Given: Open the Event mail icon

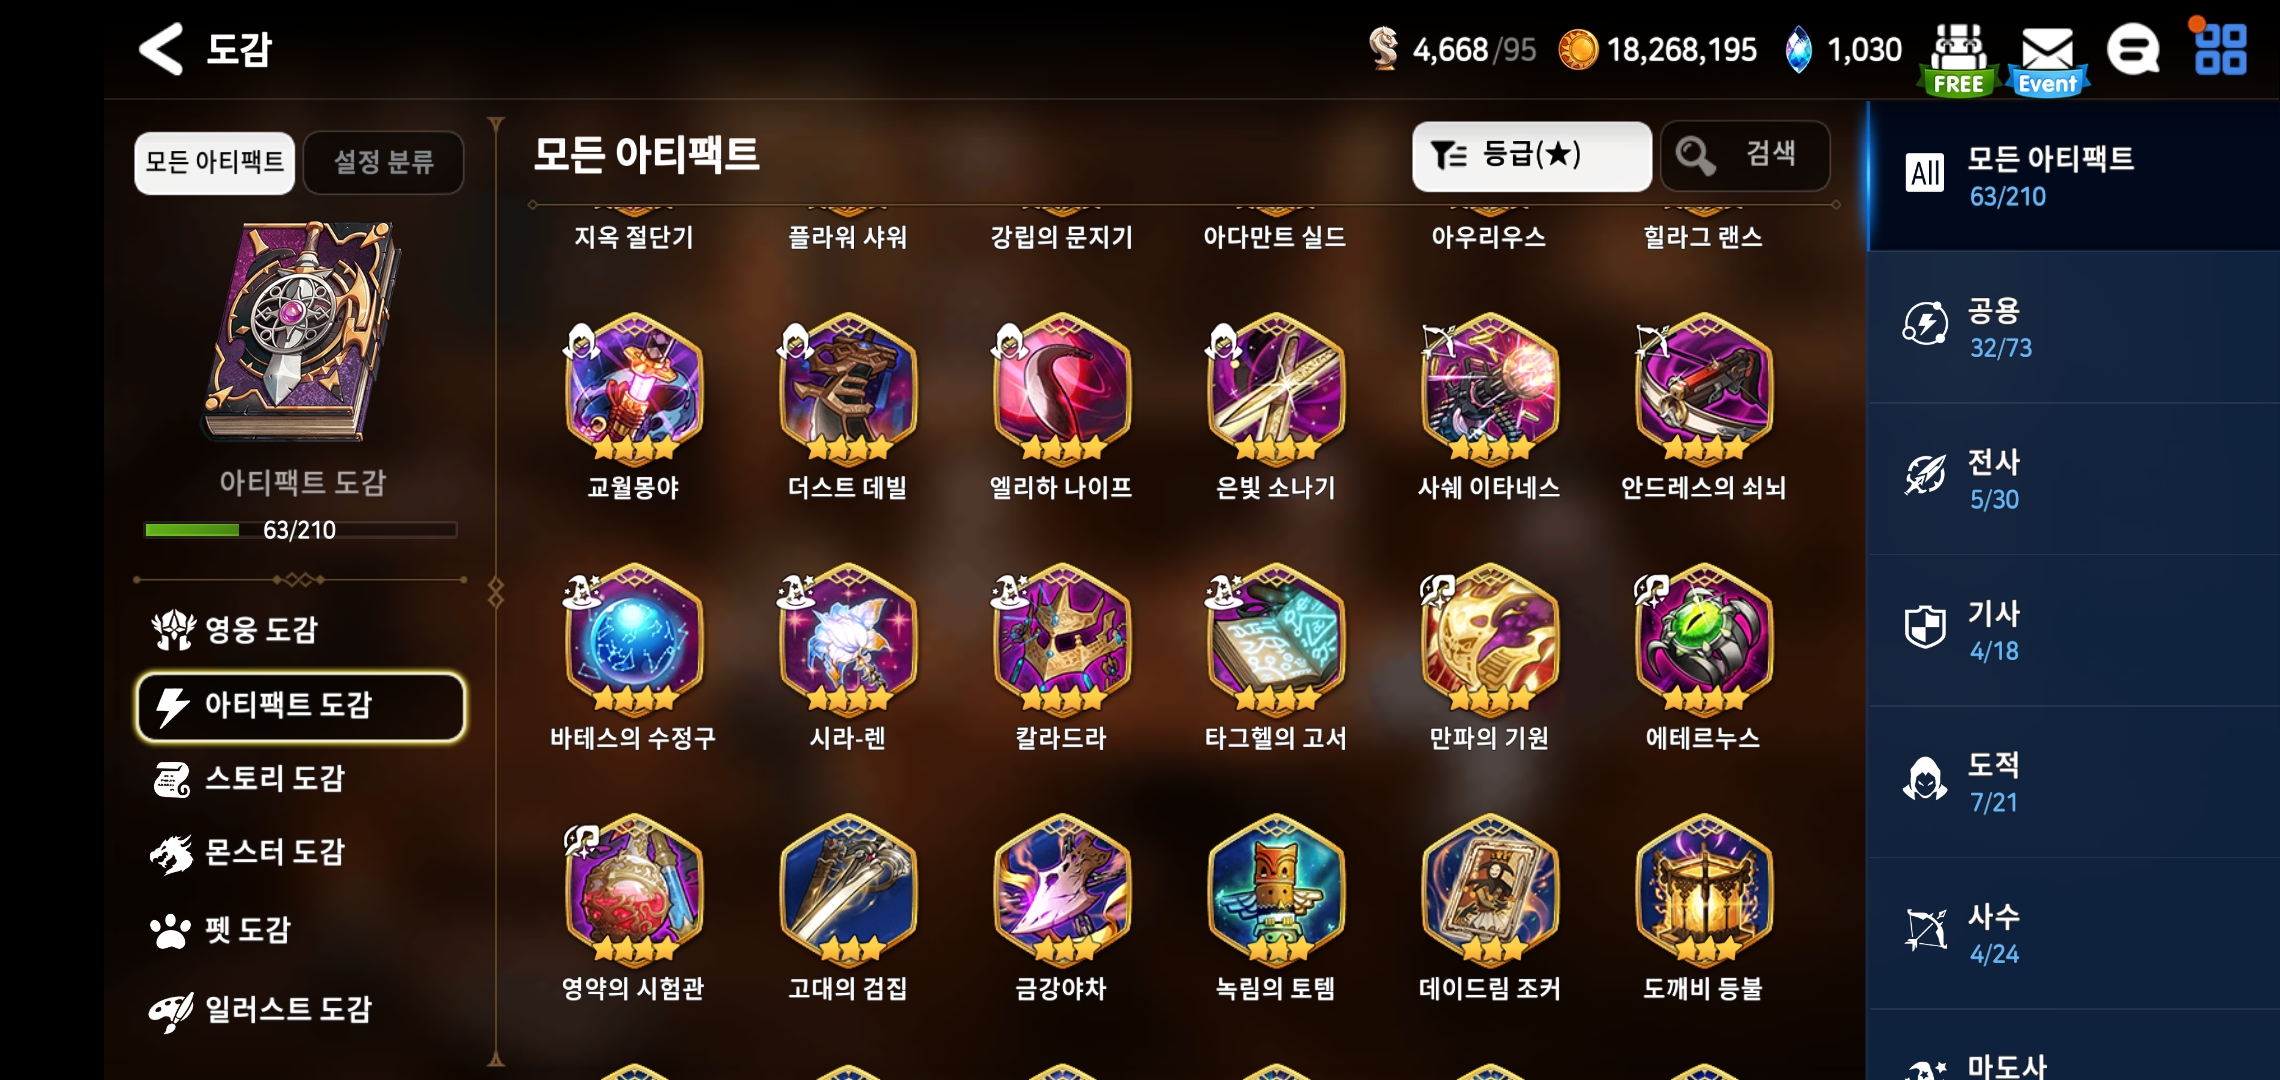Looking at the screenshot, I should click(2047, 60).
